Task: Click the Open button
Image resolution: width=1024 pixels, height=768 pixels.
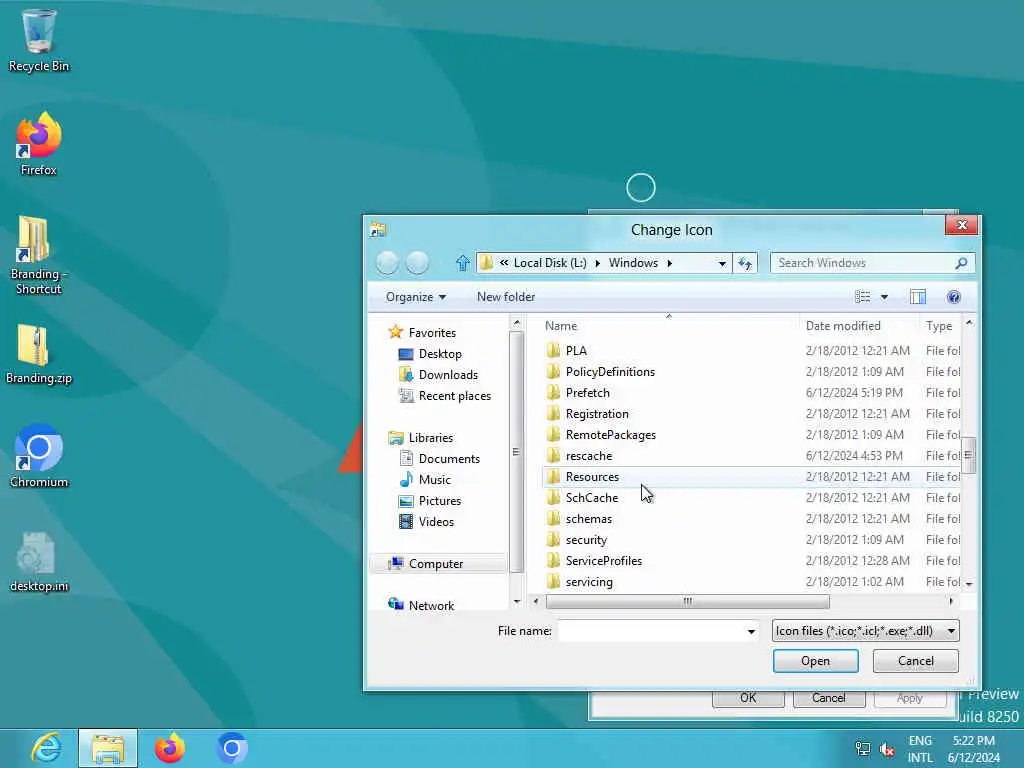Action: point(816,661)
